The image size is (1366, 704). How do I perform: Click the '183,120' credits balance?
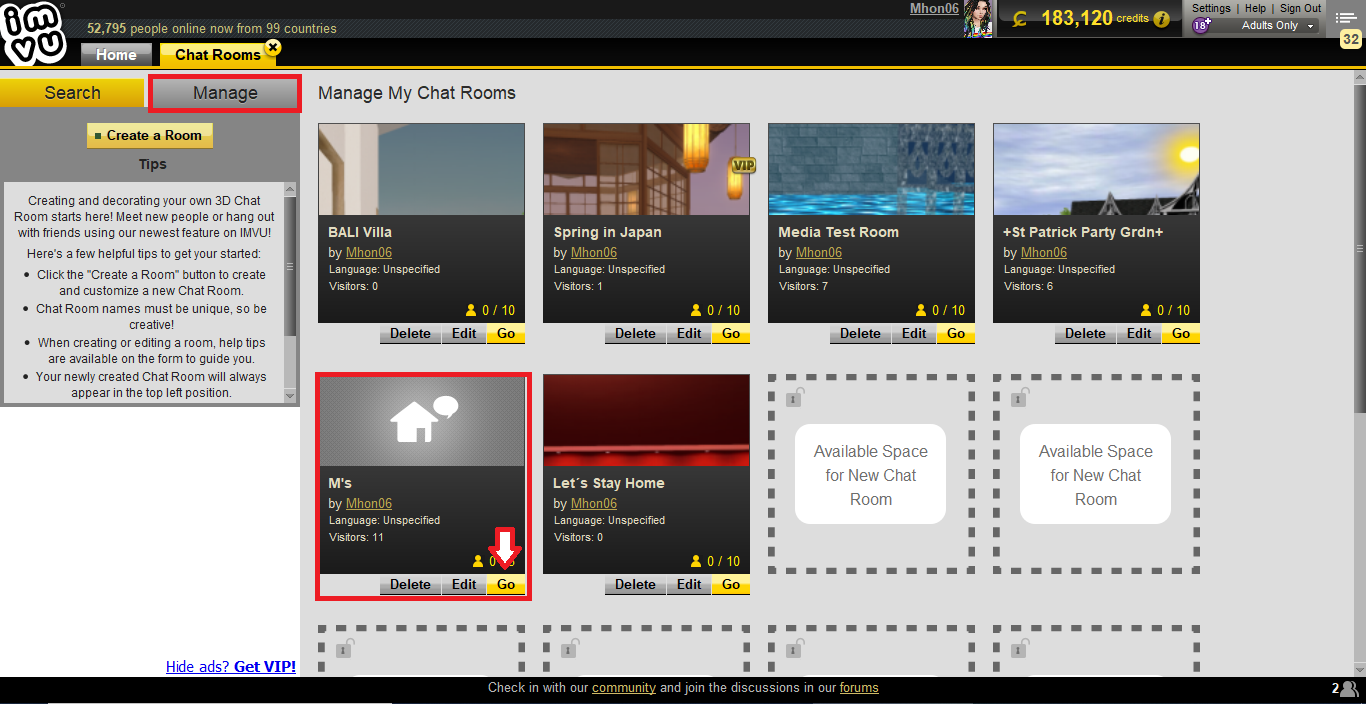click(x=1077, y=18)
